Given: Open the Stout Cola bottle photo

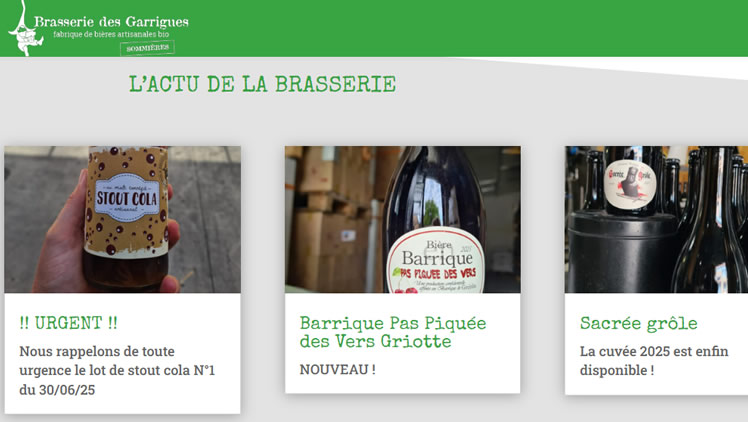Looking at the screenshot, I should 123,219.
